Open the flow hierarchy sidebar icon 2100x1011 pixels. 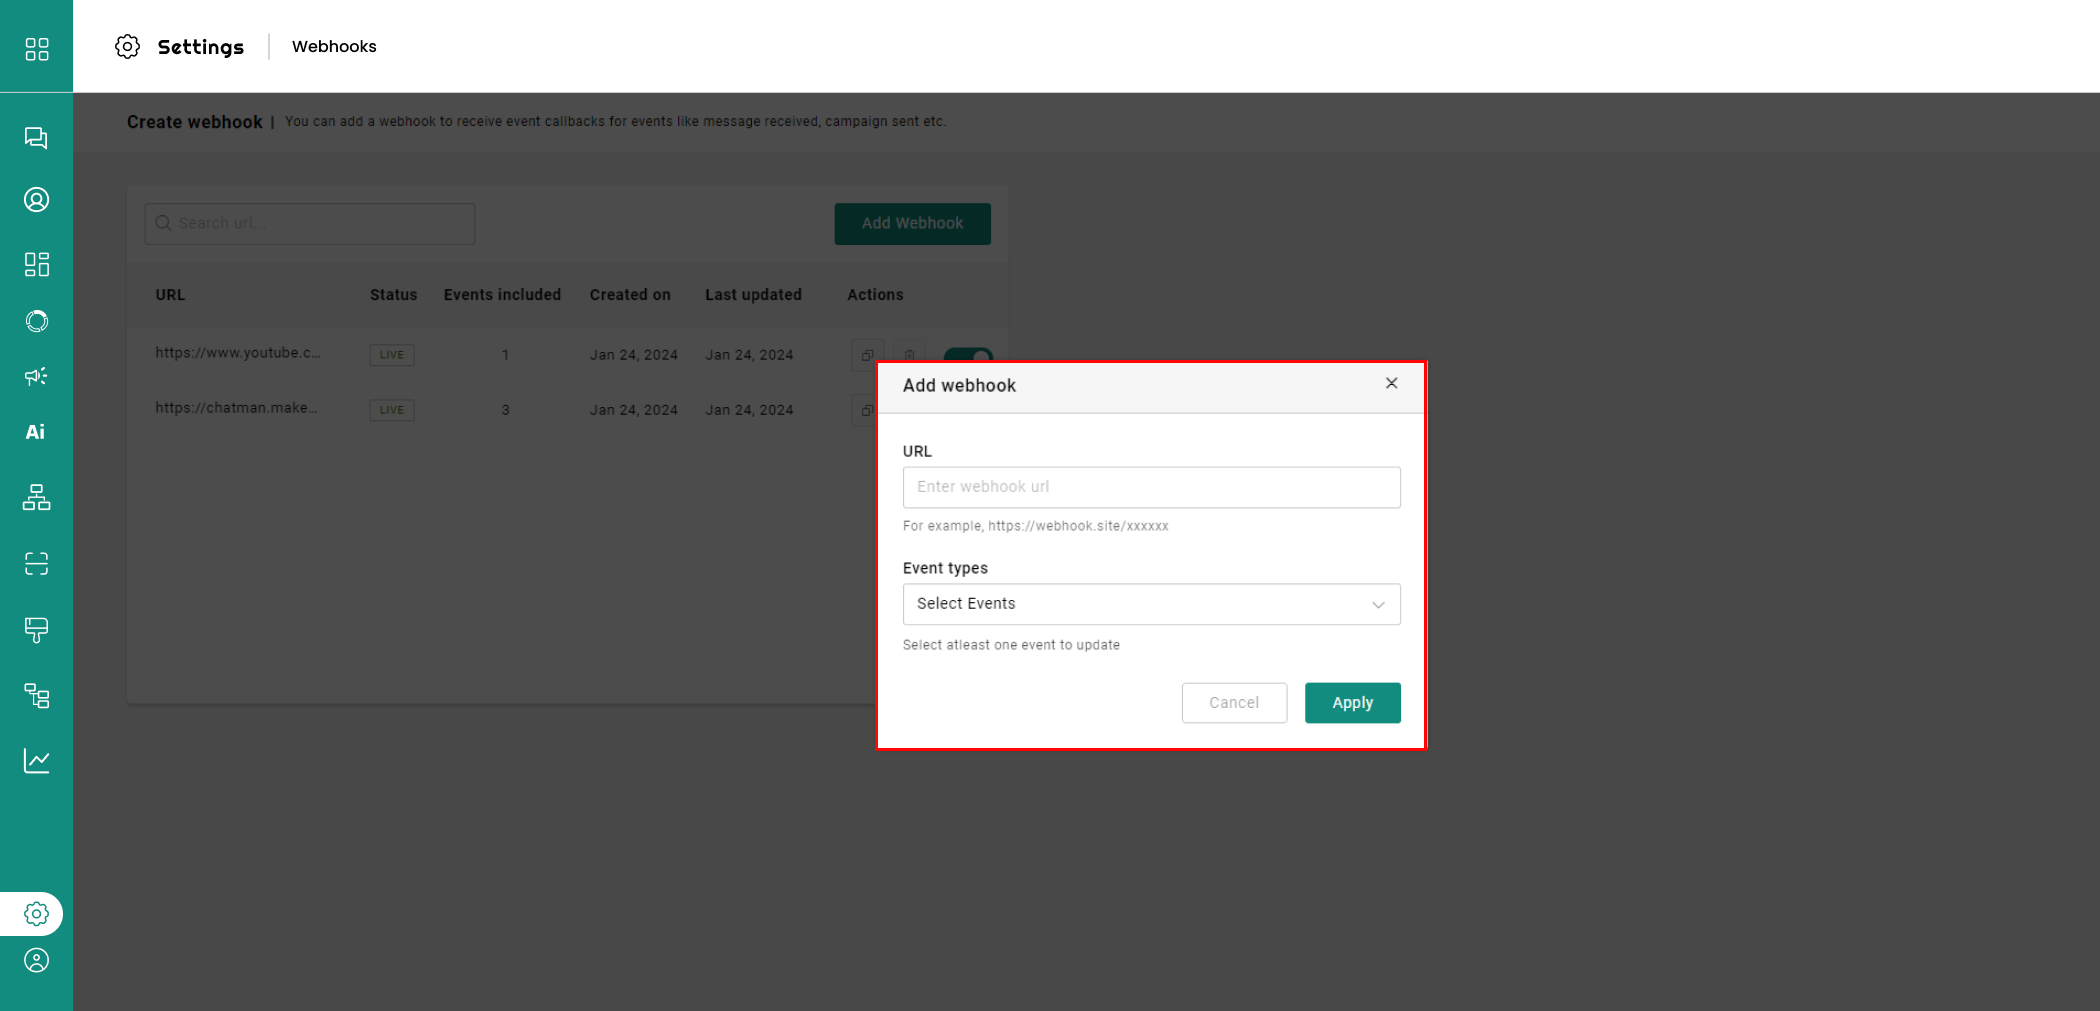coord(36,497)
